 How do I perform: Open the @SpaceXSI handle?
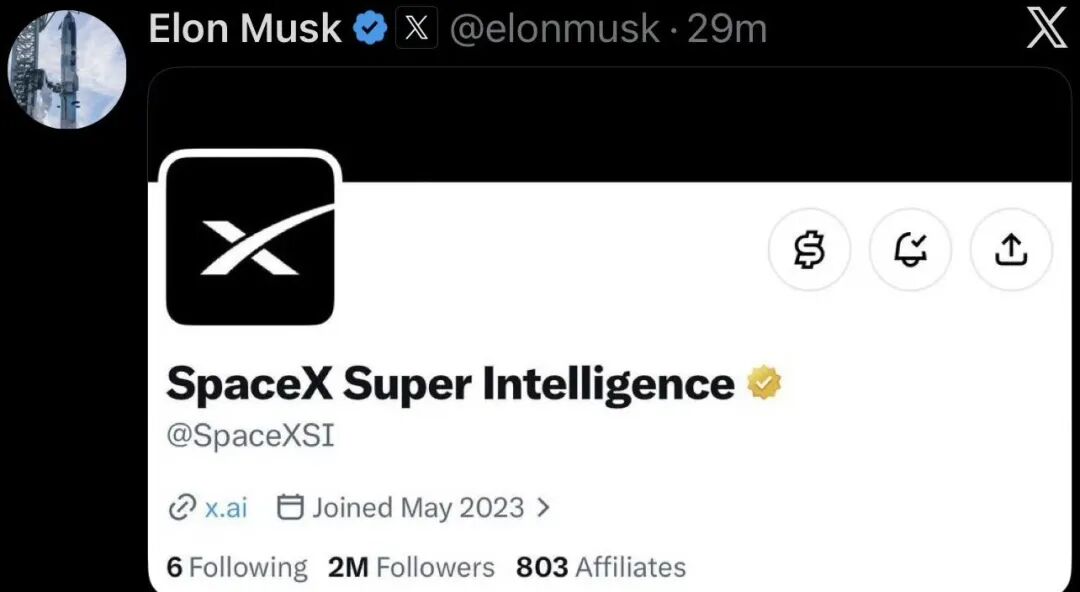coord(250,436)
